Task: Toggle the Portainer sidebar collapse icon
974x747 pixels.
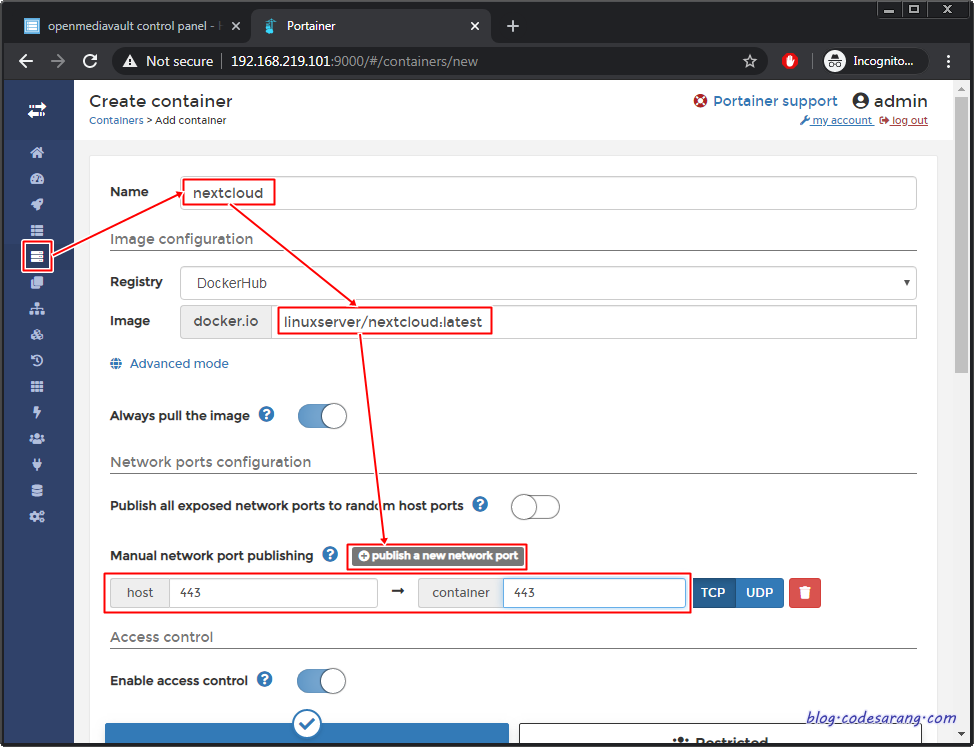Action: click(x=37, y=111)
